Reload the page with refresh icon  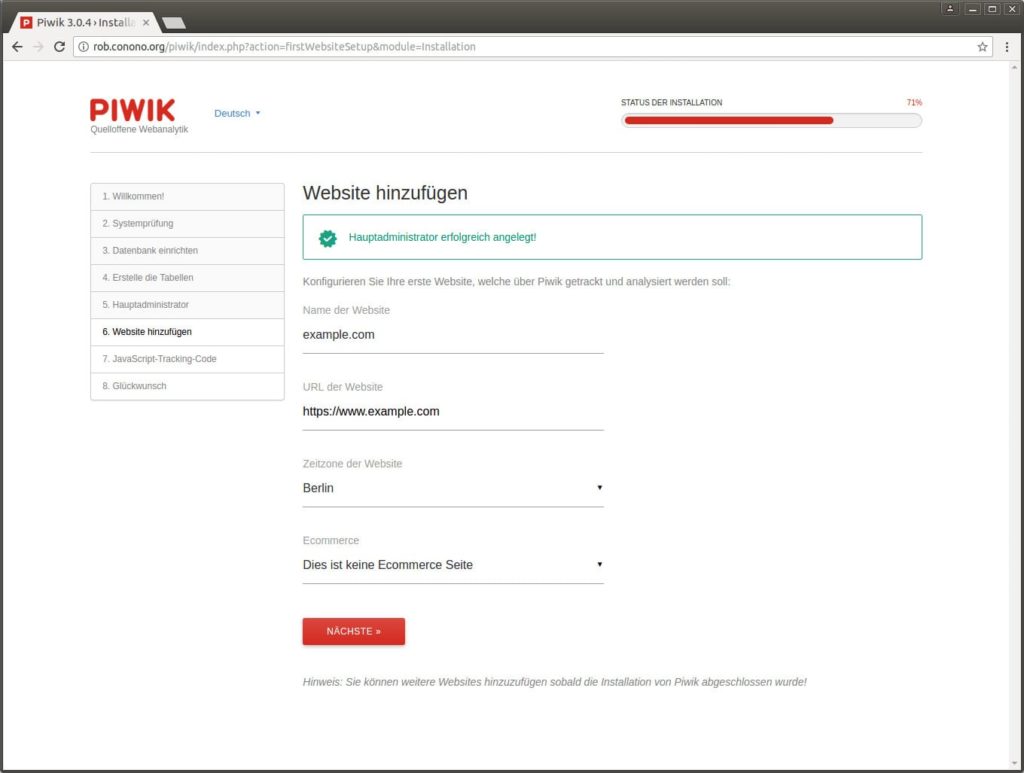pos(59,47)
